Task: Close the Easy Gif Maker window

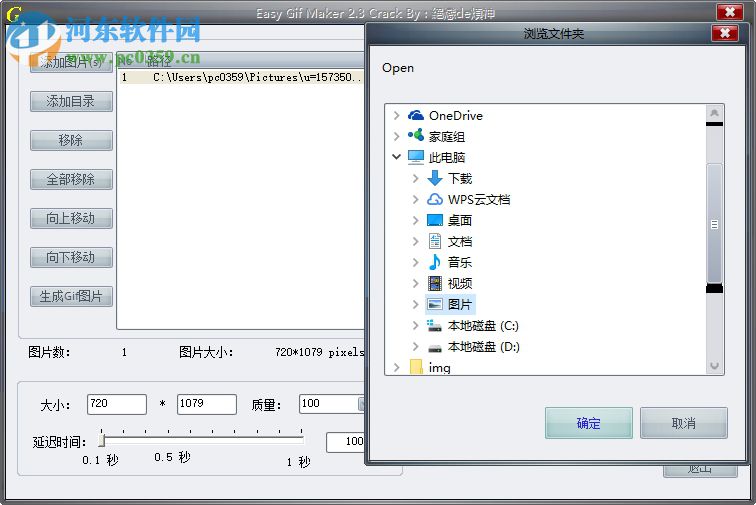Action: coord(729,12)
